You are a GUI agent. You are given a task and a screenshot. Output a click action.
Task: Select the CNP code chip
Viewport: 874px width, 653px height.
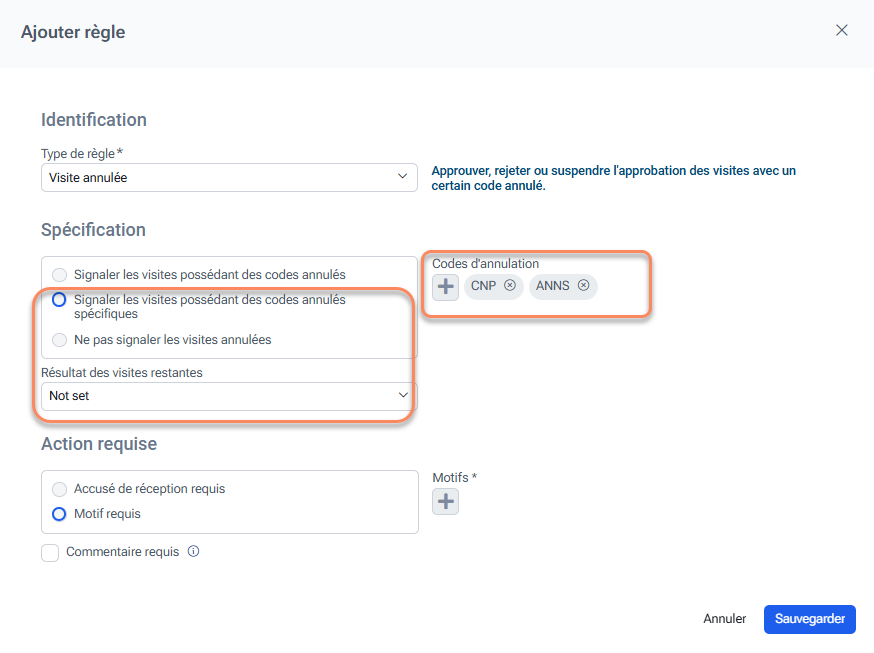tap(483, 286)
